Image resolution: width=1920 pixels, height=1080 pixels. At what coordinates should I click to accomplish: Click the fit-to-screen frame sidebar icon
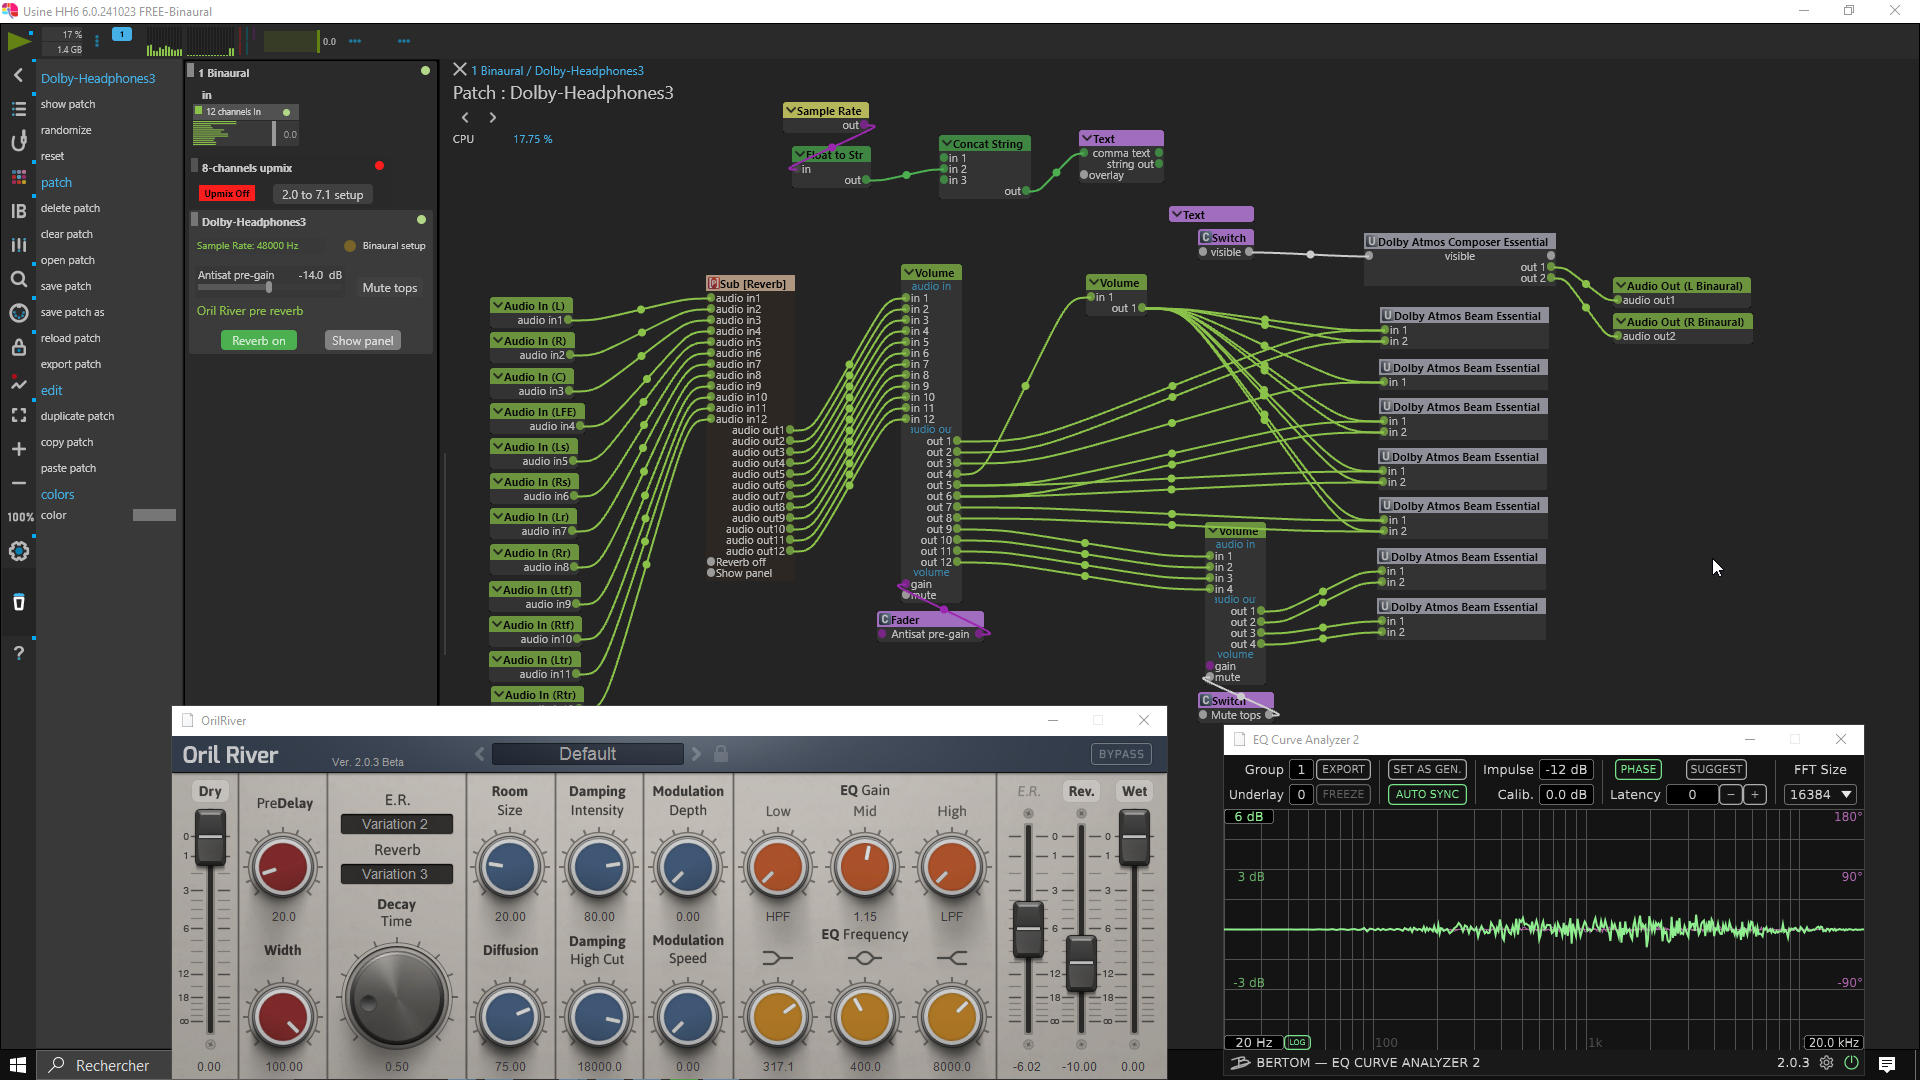point(18,415)
